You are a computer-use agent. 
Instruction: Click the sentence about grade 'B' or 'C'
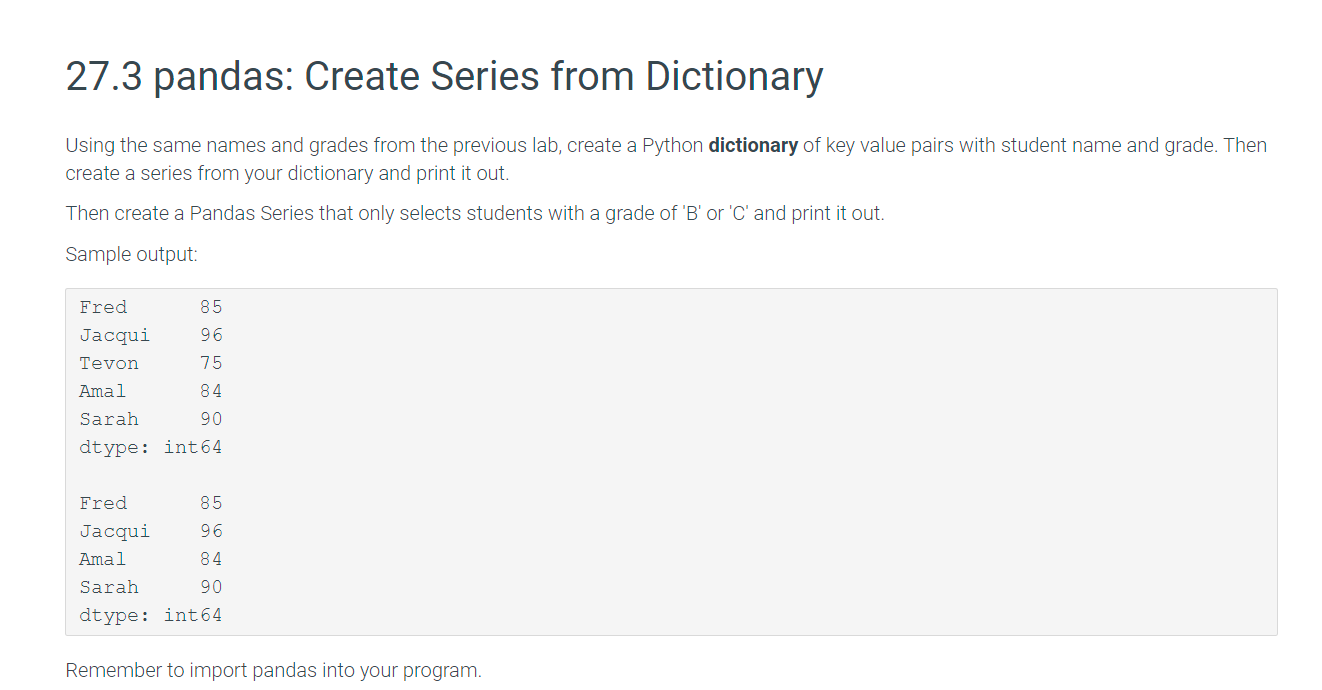click(475, 213)
